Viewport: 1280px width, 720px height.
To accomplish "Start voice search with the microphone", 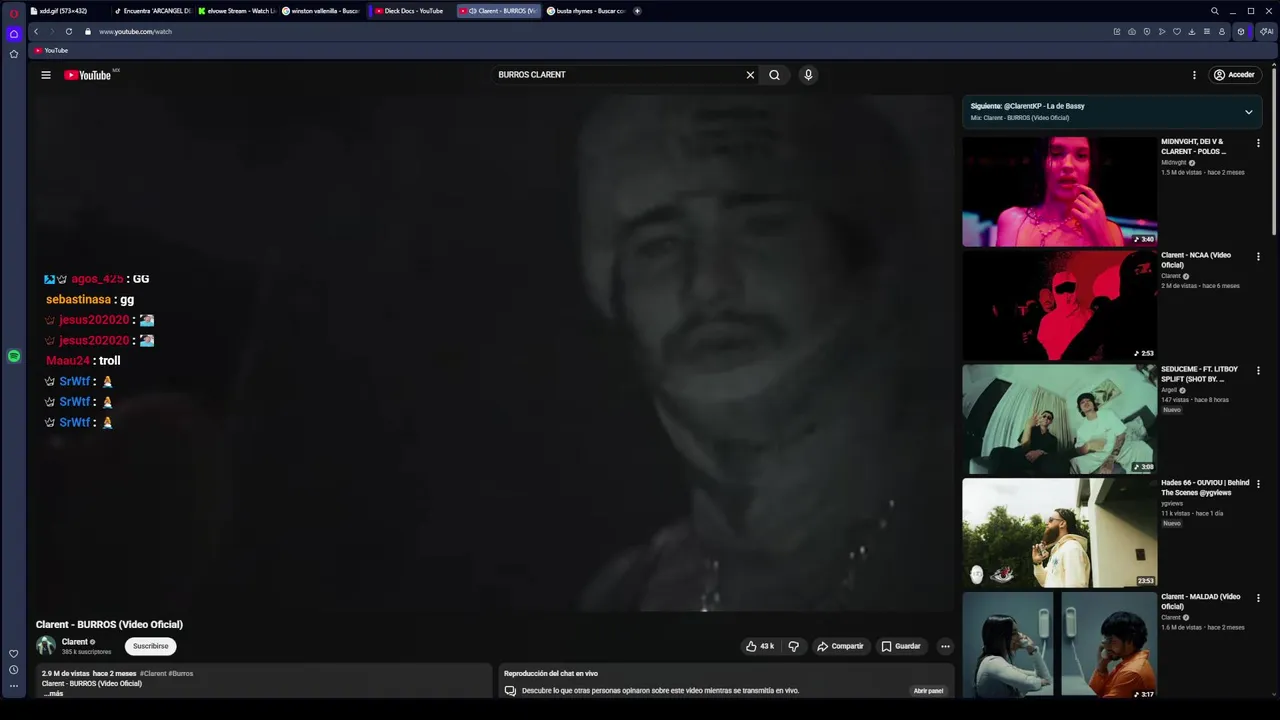I will [x=808, y=75].
